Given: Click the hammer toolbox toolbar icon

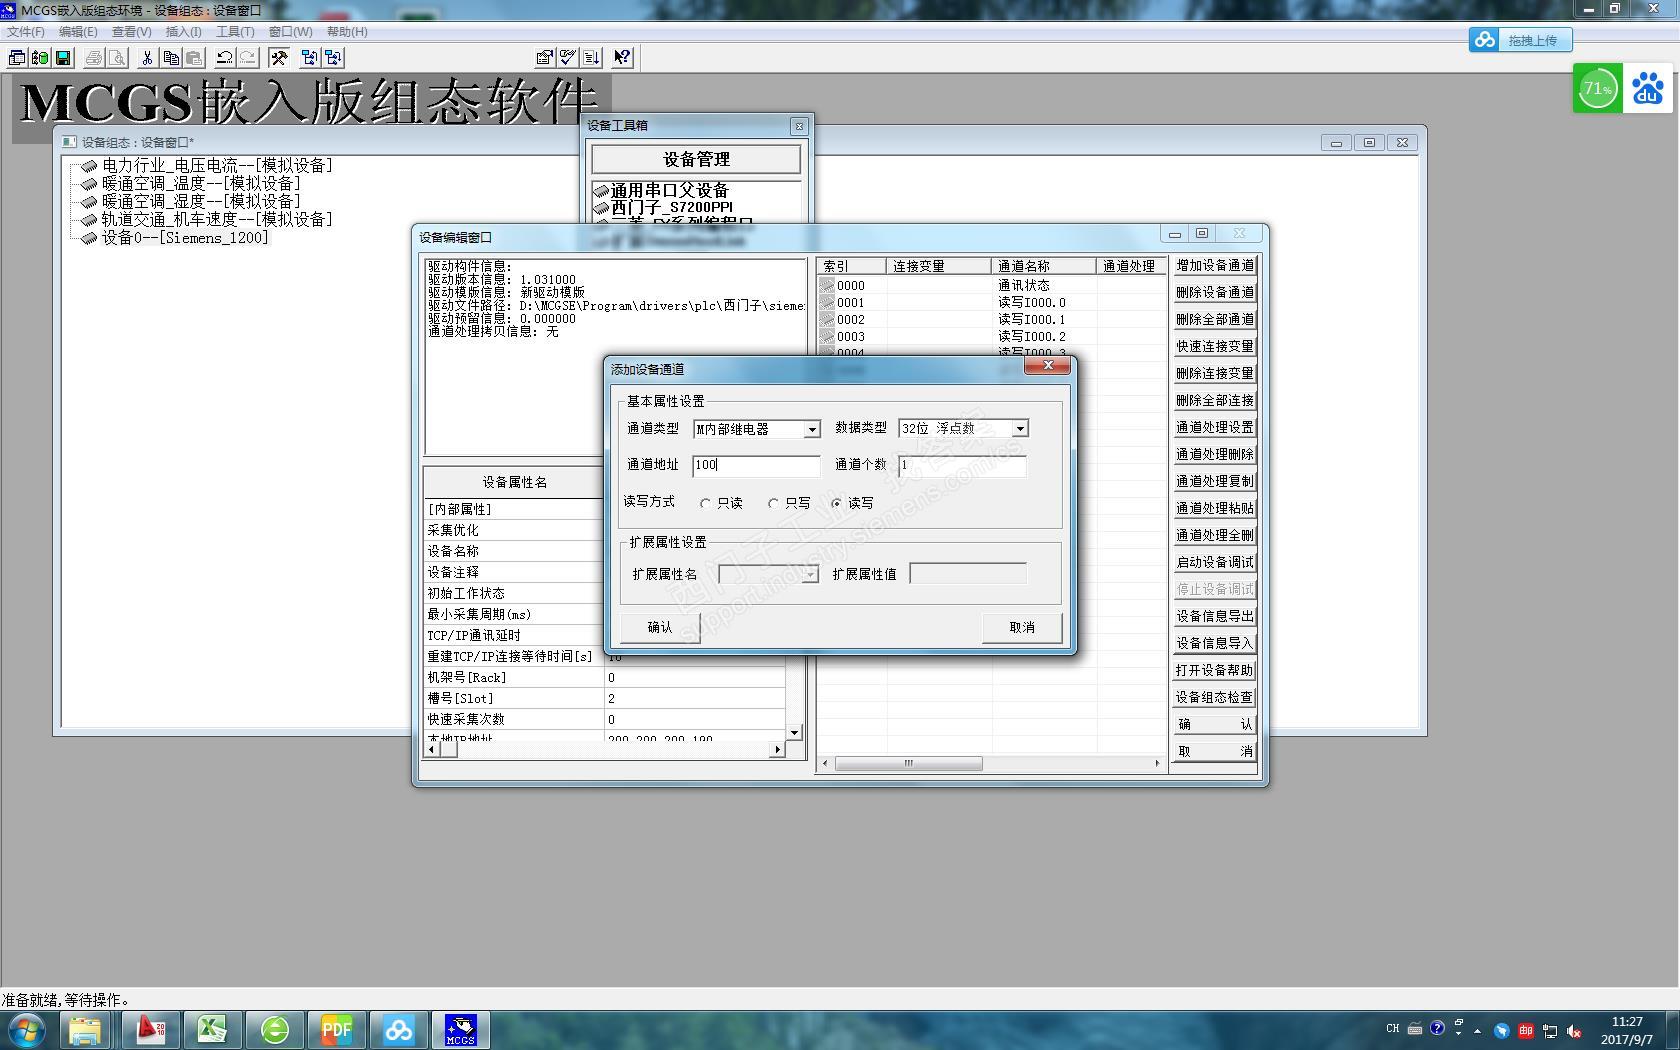Looking at the screenshot, I should pos(279,58).
